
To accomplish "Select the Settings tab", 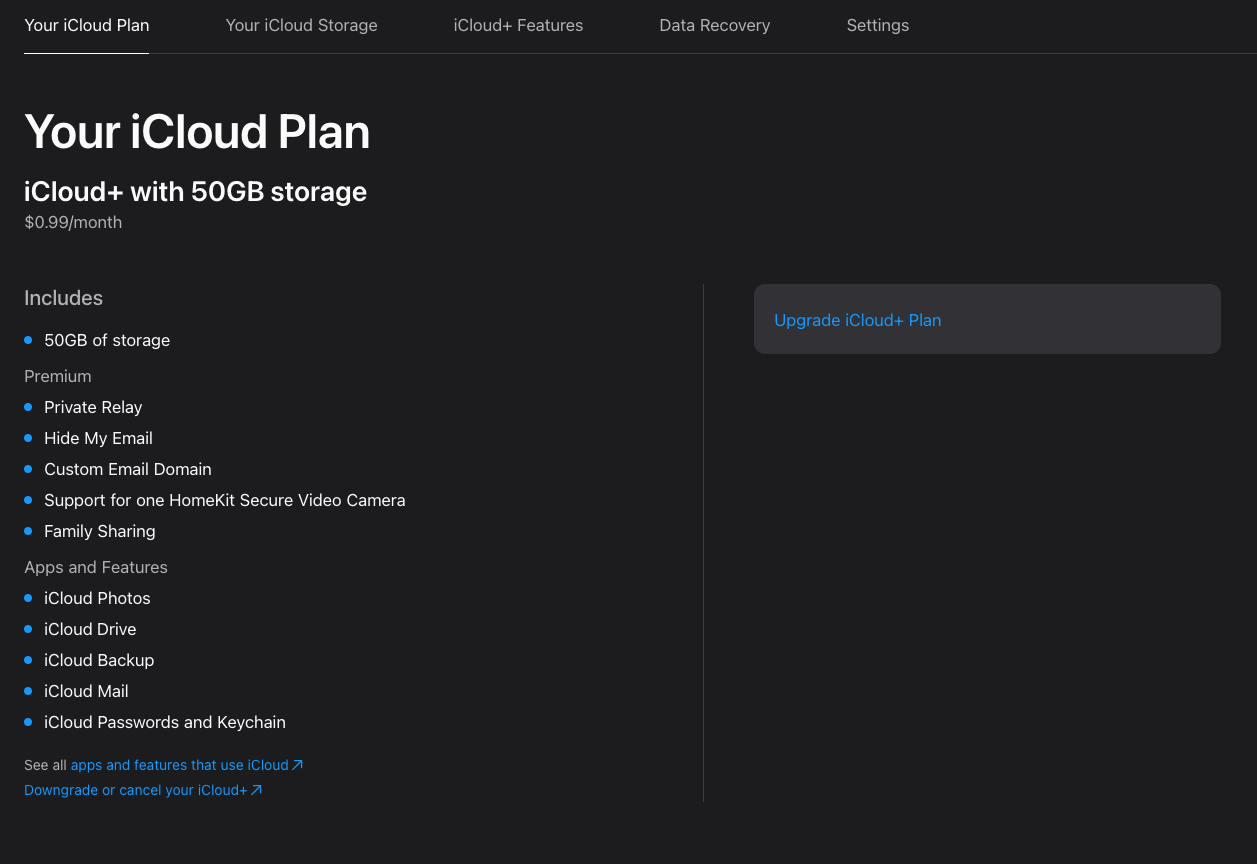I will tap(877, 25).
